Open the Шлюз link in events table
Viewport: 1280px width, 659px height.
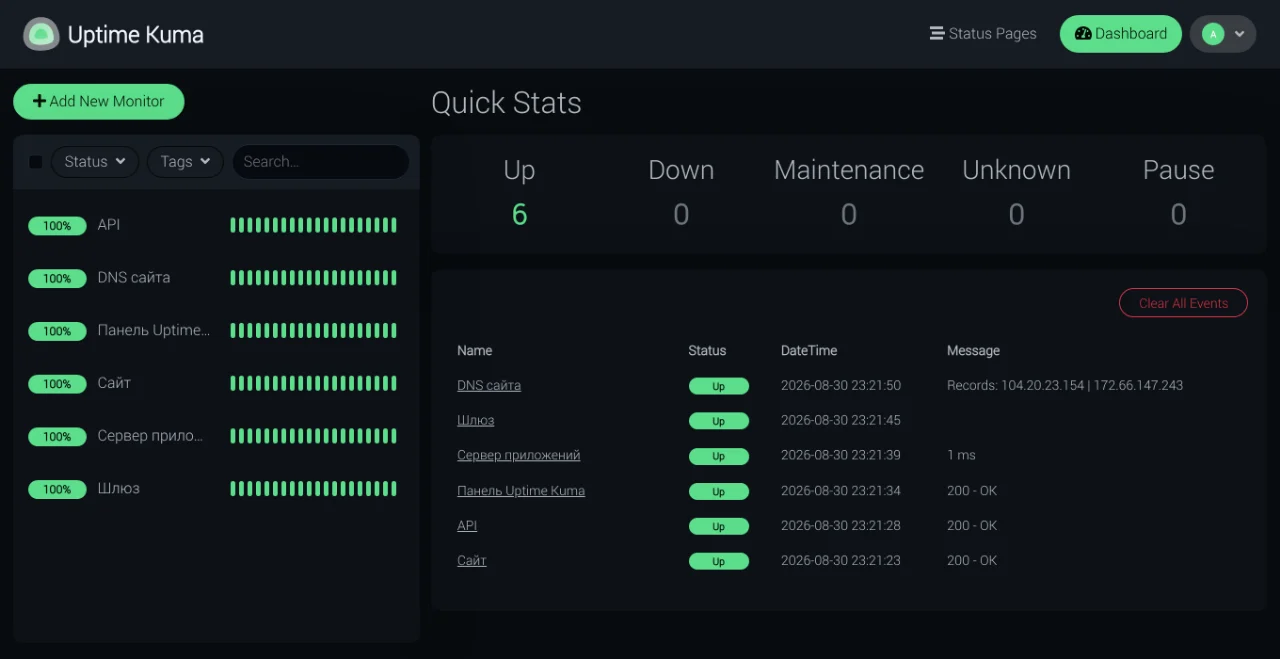476,420
